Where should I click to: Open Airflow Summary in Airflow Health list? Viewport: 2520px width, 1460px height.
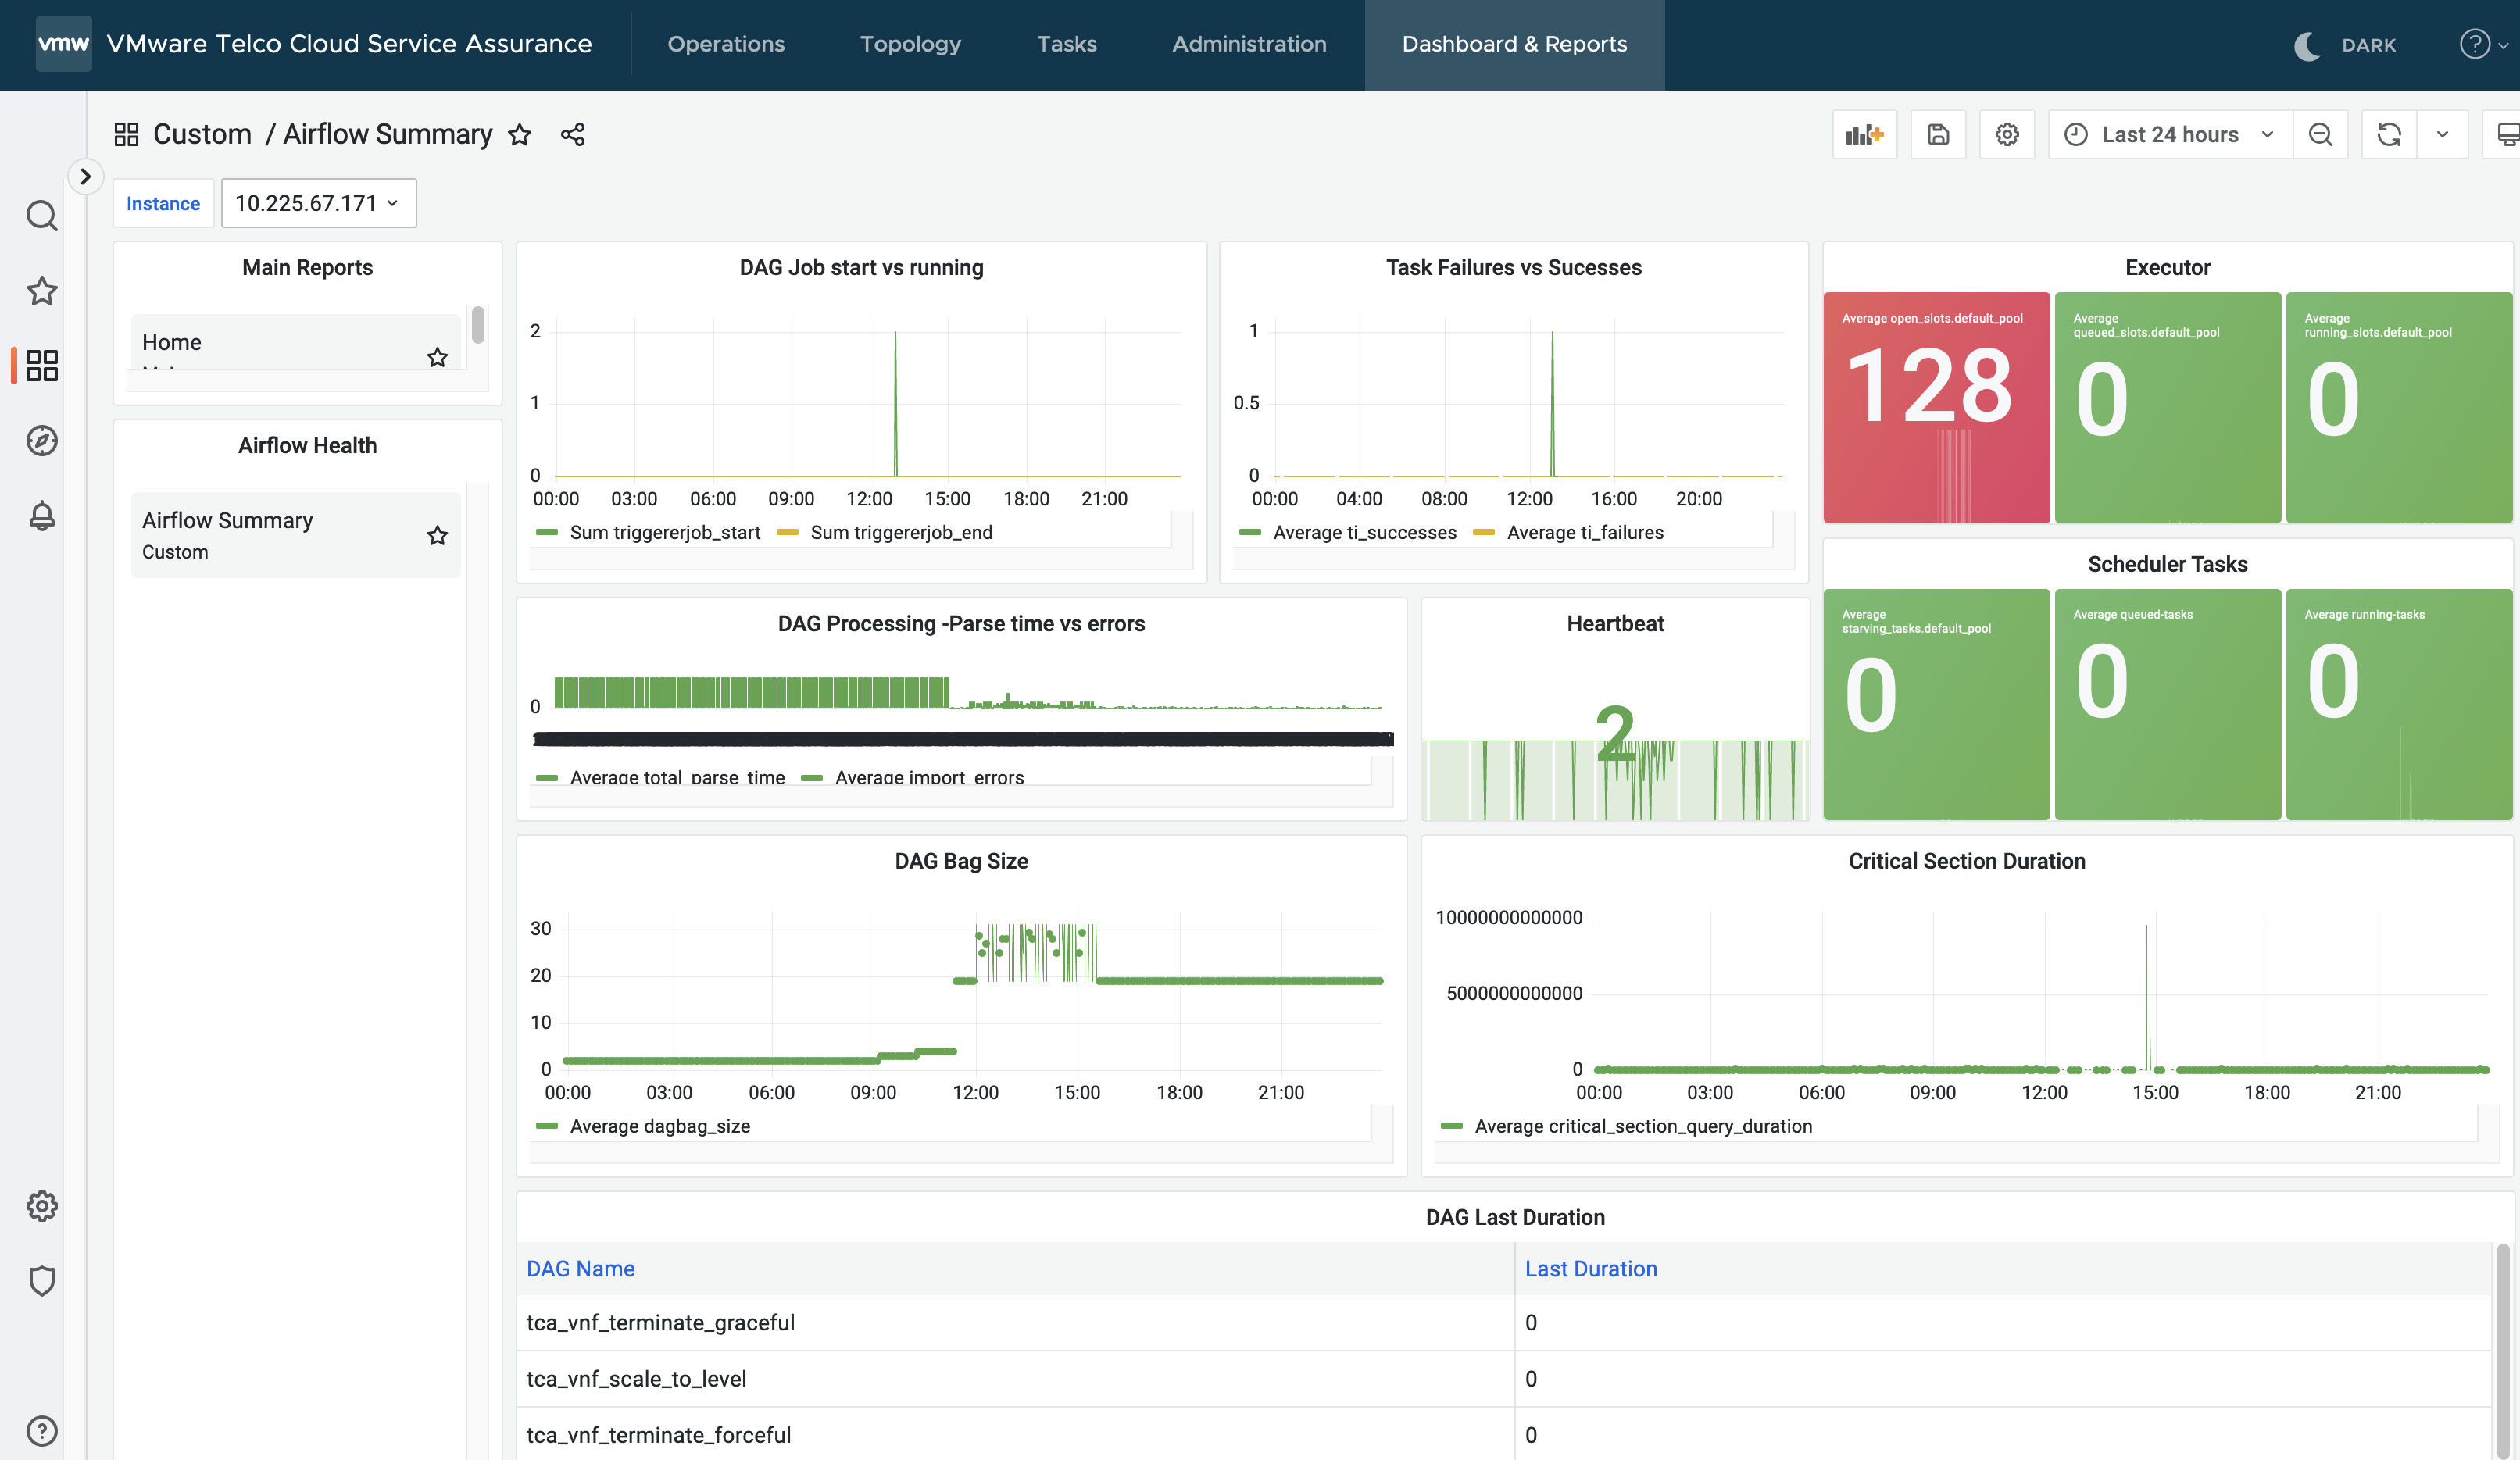tap(296, 535)
